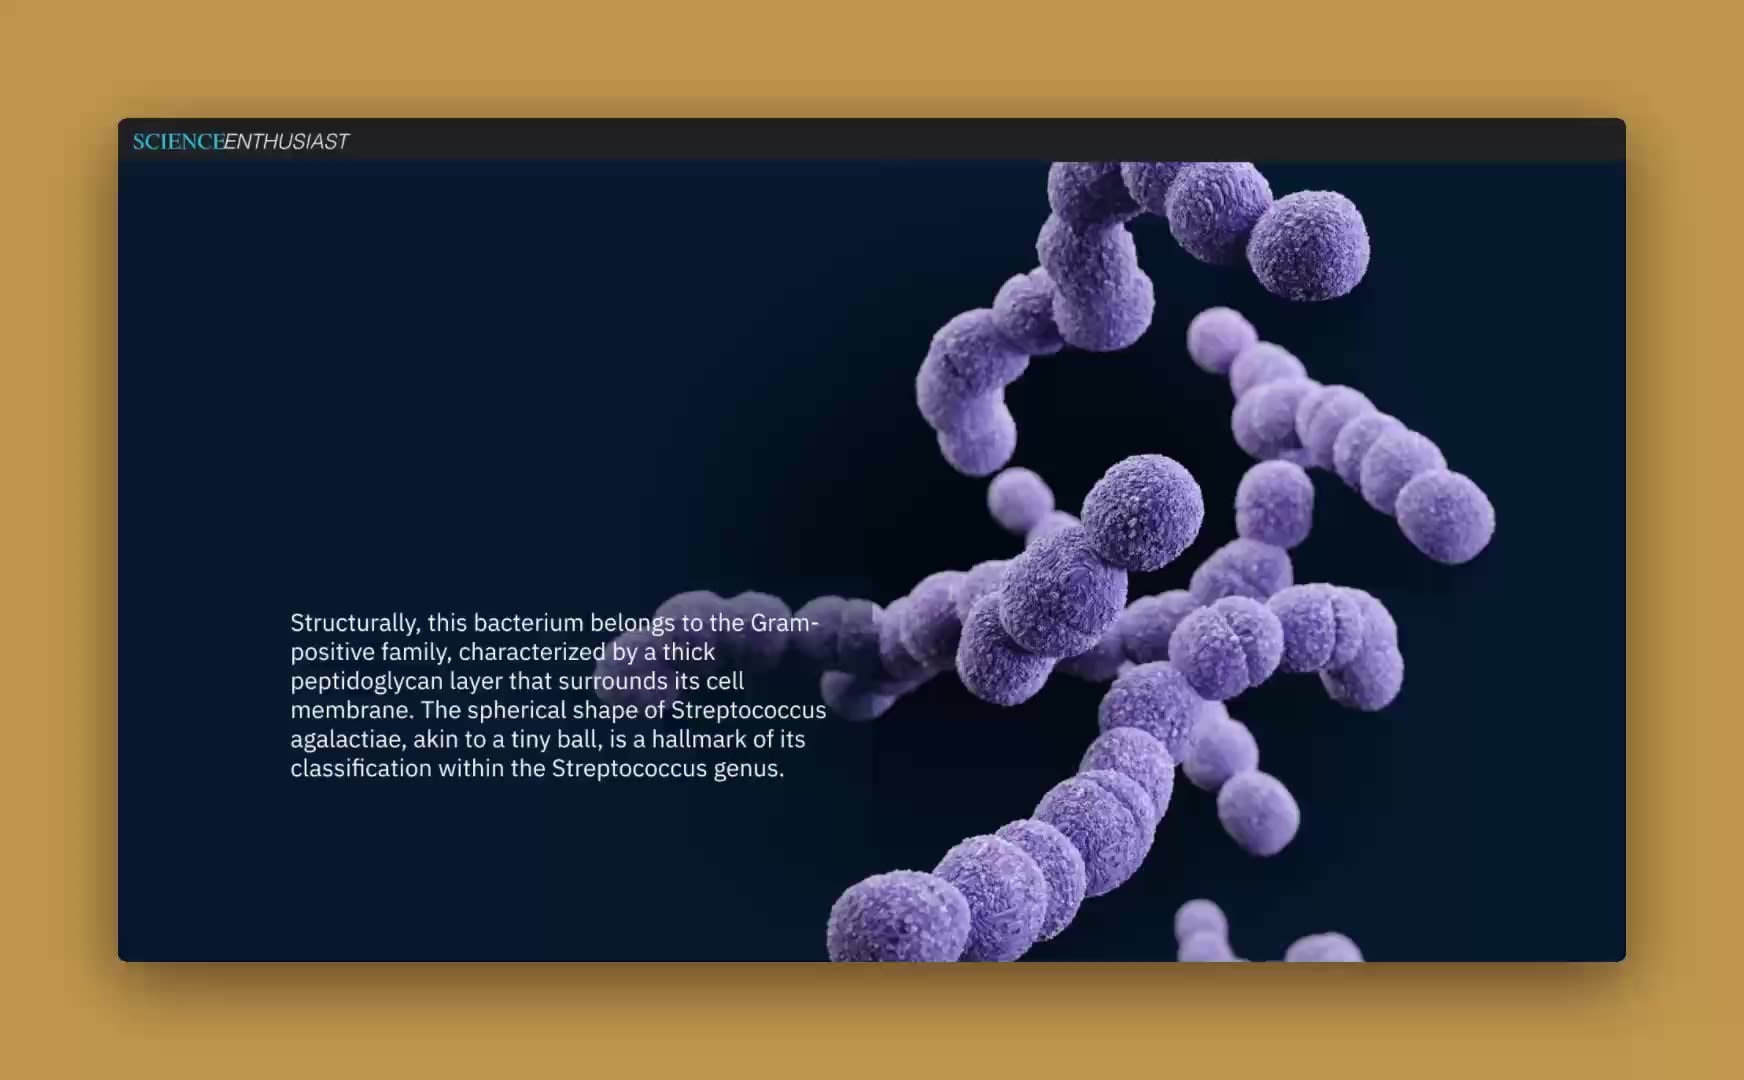Screen dimensions: 1744x1080
Task: Click the top-right end sphere of upper chain
Action: [x=1308, y=244]
